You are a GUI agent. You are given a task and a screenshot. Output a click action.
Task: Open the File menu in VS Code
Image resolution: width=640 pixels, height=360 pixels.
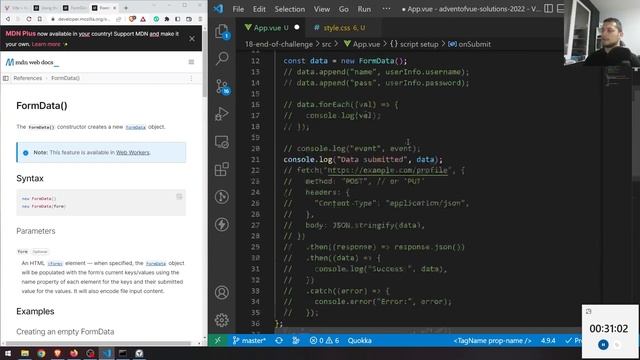pyautogui.click(x=238, y=9)
